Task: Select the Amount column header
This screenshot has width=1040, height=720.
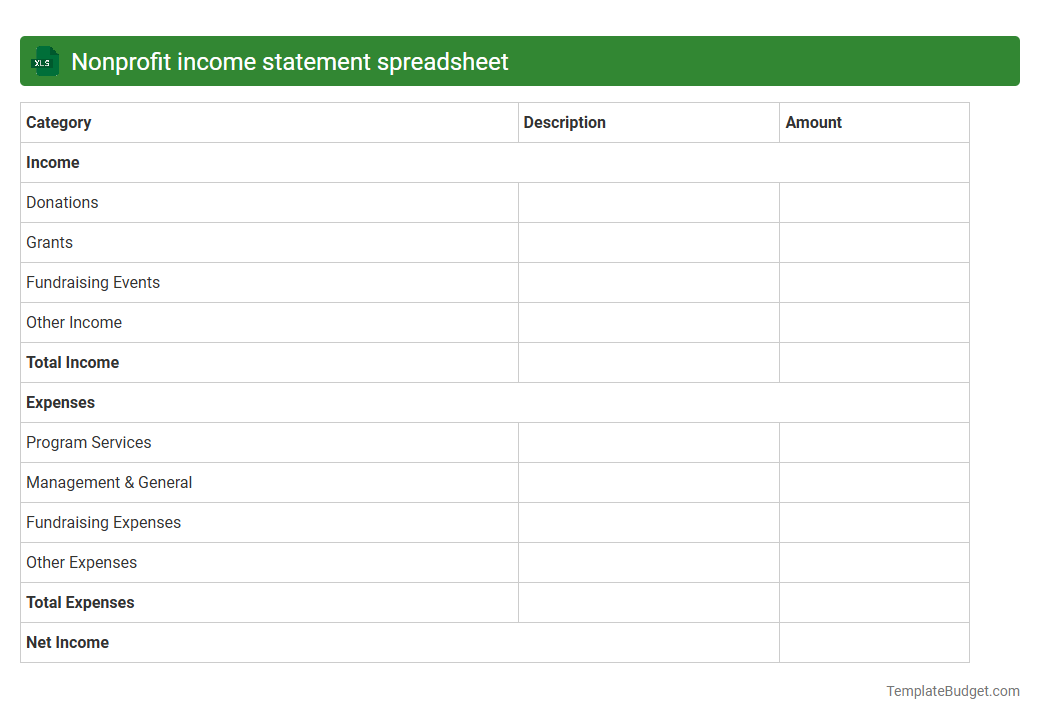Action: pos(814,122)
